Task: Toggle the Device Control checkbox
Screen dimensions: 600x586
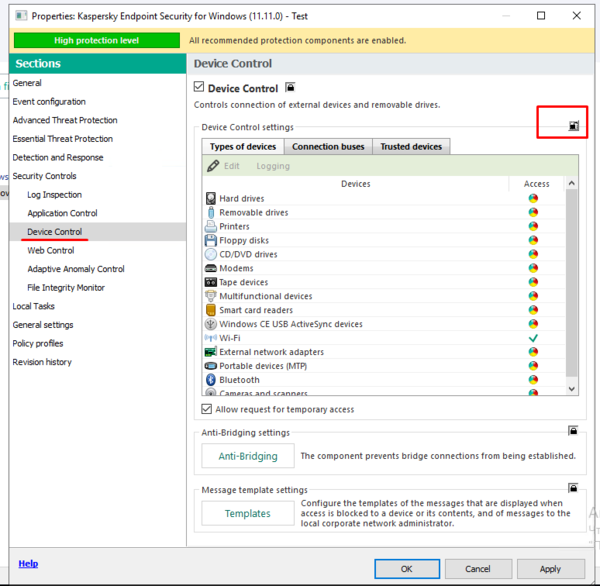Action: [199, 87]
